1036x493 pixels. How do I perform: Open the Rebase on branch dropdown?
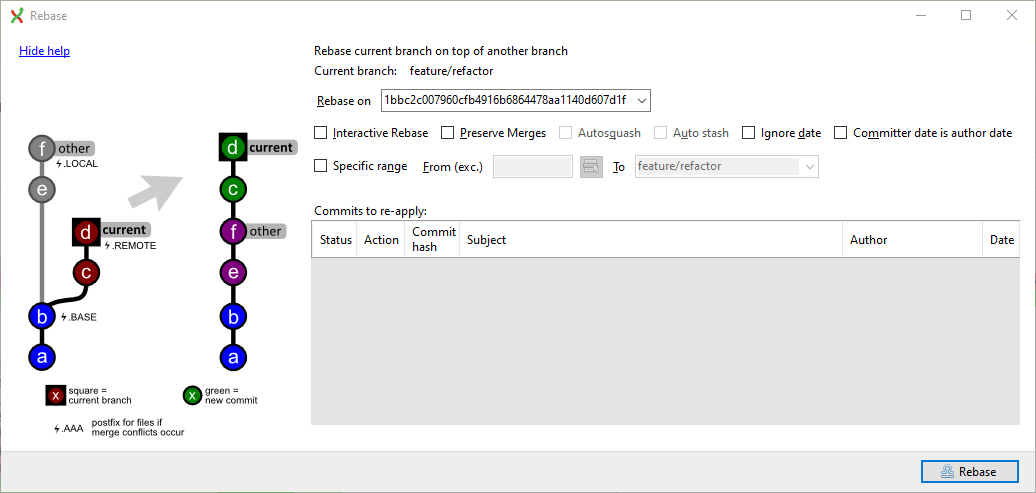[641, 100]
